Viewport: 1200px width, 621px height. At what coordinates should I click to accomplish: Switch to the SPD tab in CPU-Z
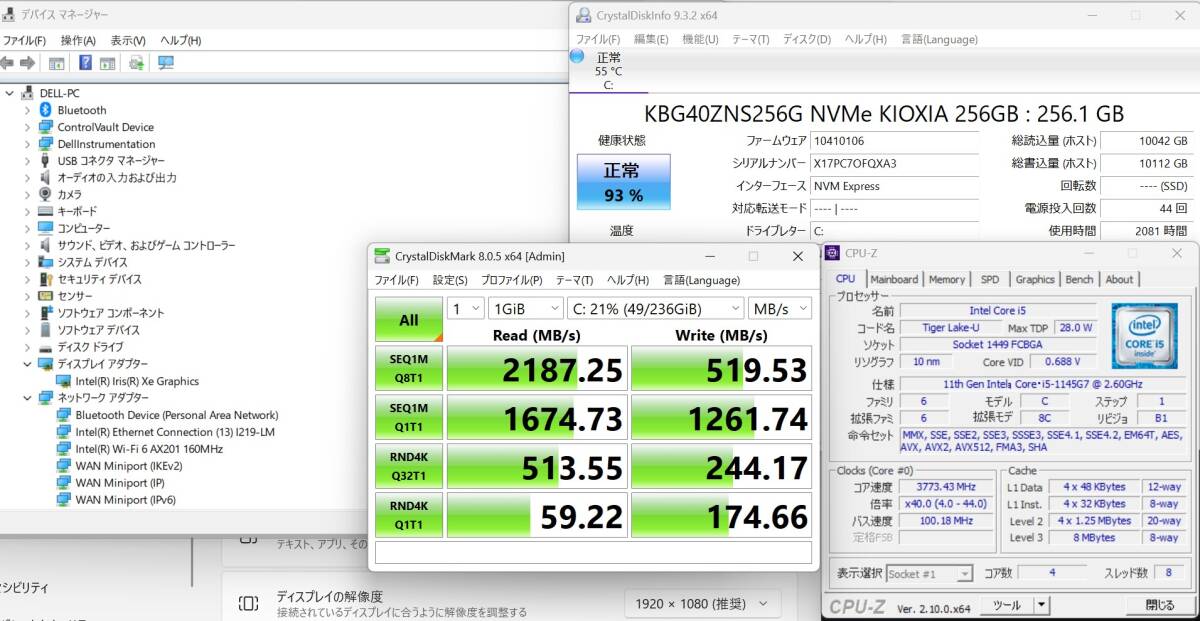pyautogui.click(x=989, y=280)
